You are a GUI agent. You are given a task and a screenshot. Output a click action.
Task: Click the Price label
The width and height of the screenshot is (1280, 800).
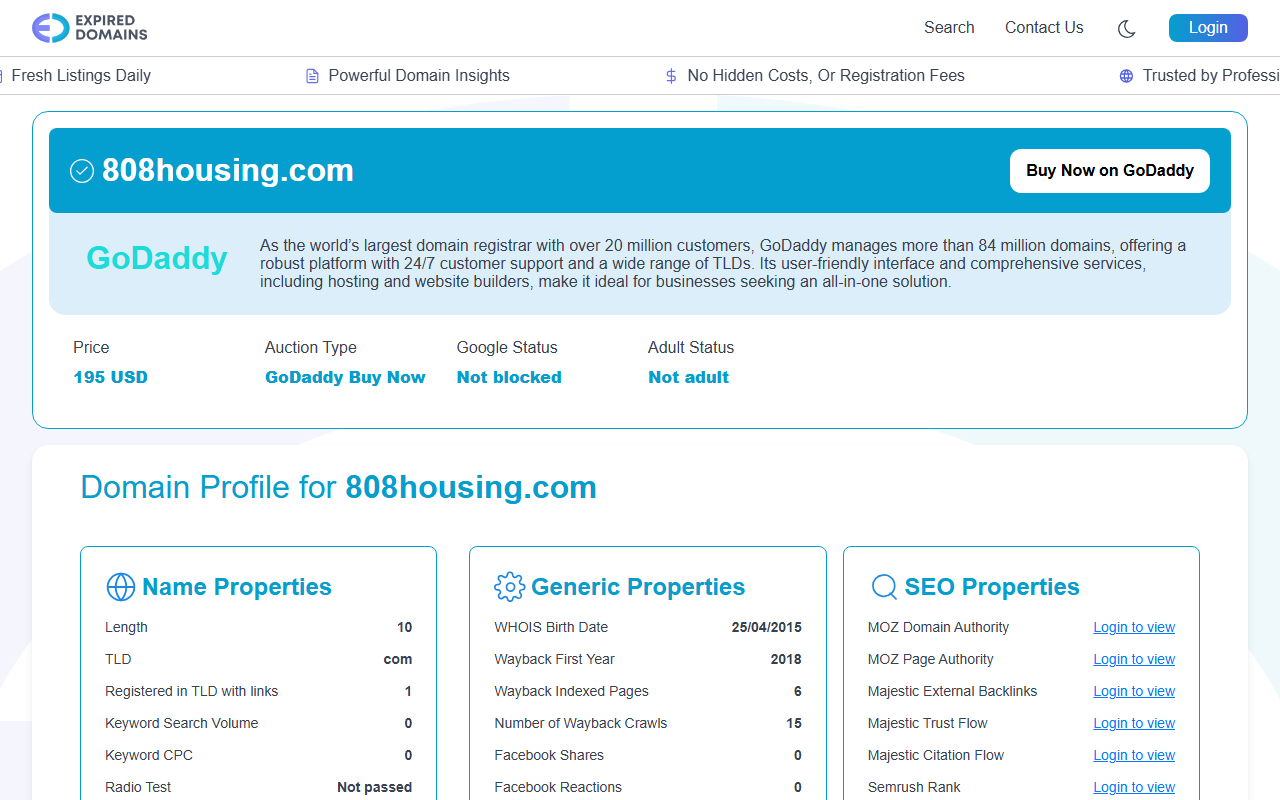[91, 347]
